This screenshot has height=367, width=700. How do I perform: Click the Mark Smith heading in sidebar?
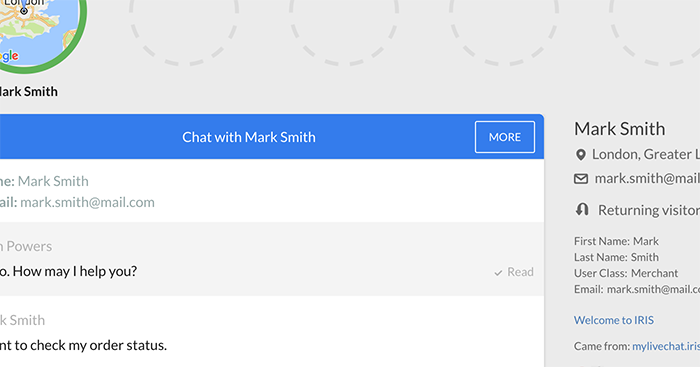[x=619, y=129]
